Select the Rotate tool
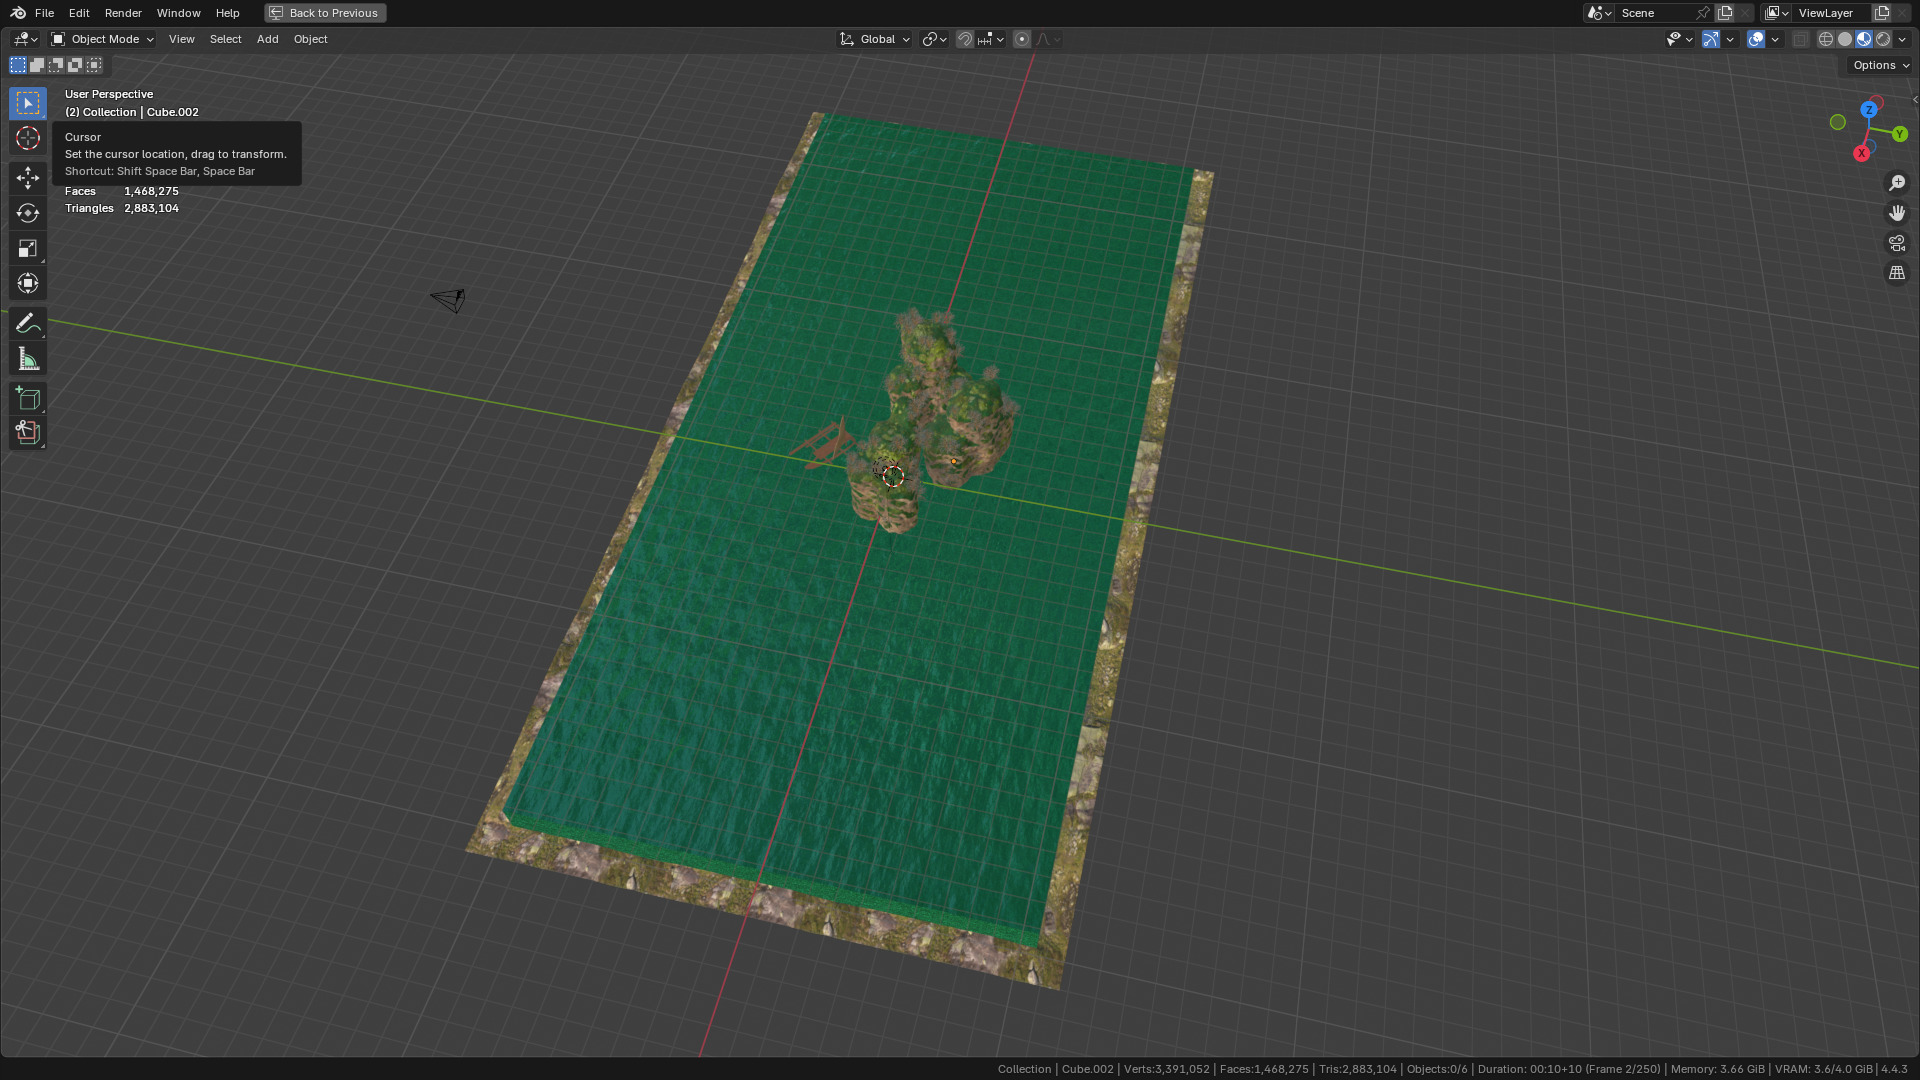 coord(28,213)
